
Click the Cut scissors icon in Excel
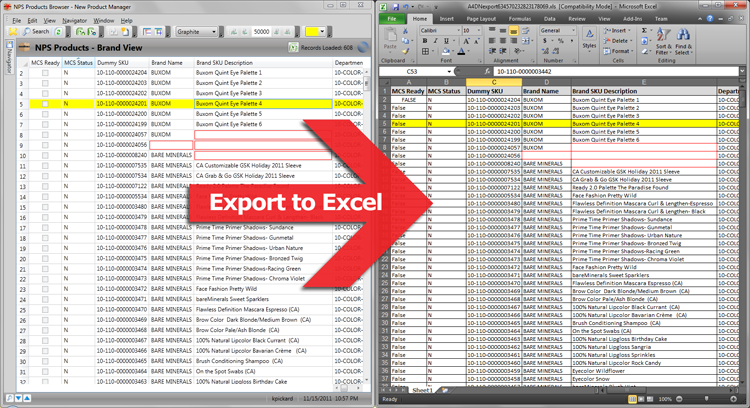(x=405, y=31)
